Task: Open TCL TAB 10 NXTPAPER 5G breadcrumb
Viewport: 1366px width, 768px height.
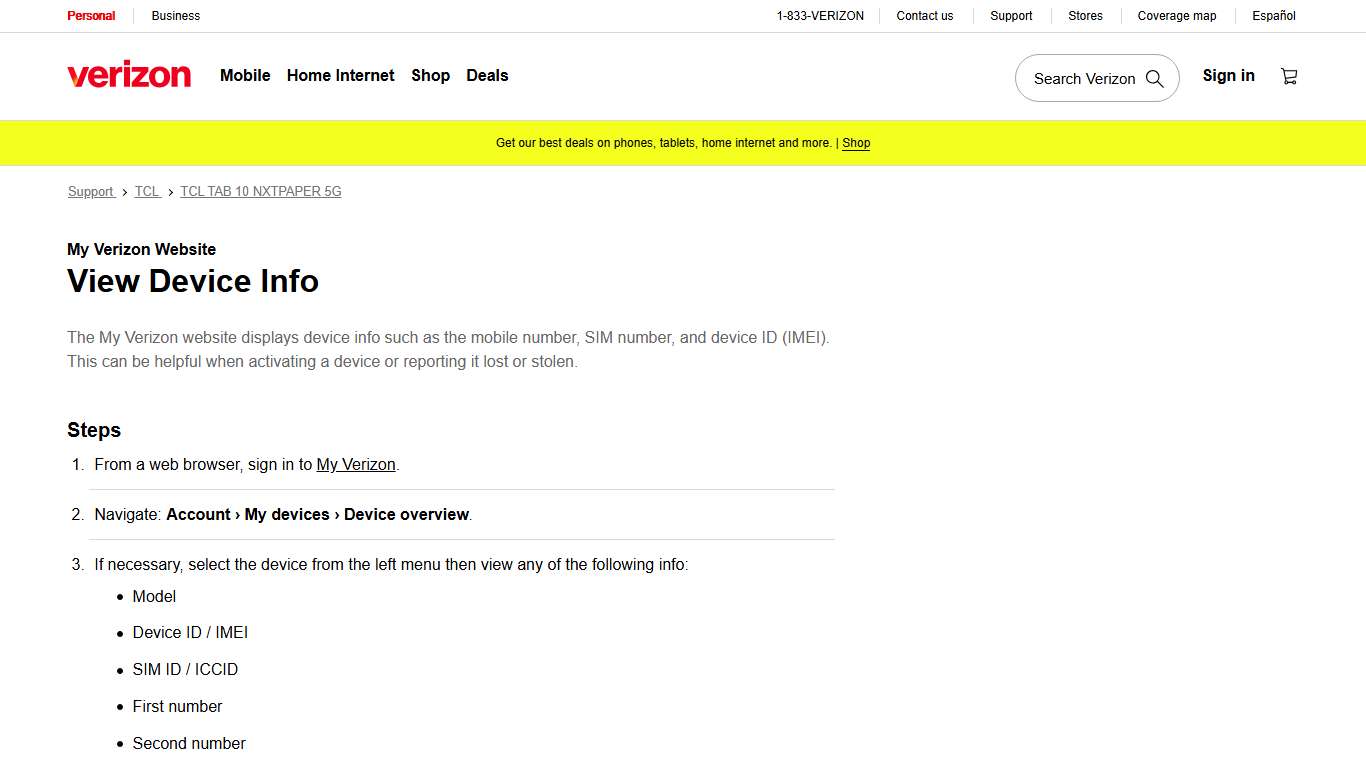Action: click(x=260, y=191)
